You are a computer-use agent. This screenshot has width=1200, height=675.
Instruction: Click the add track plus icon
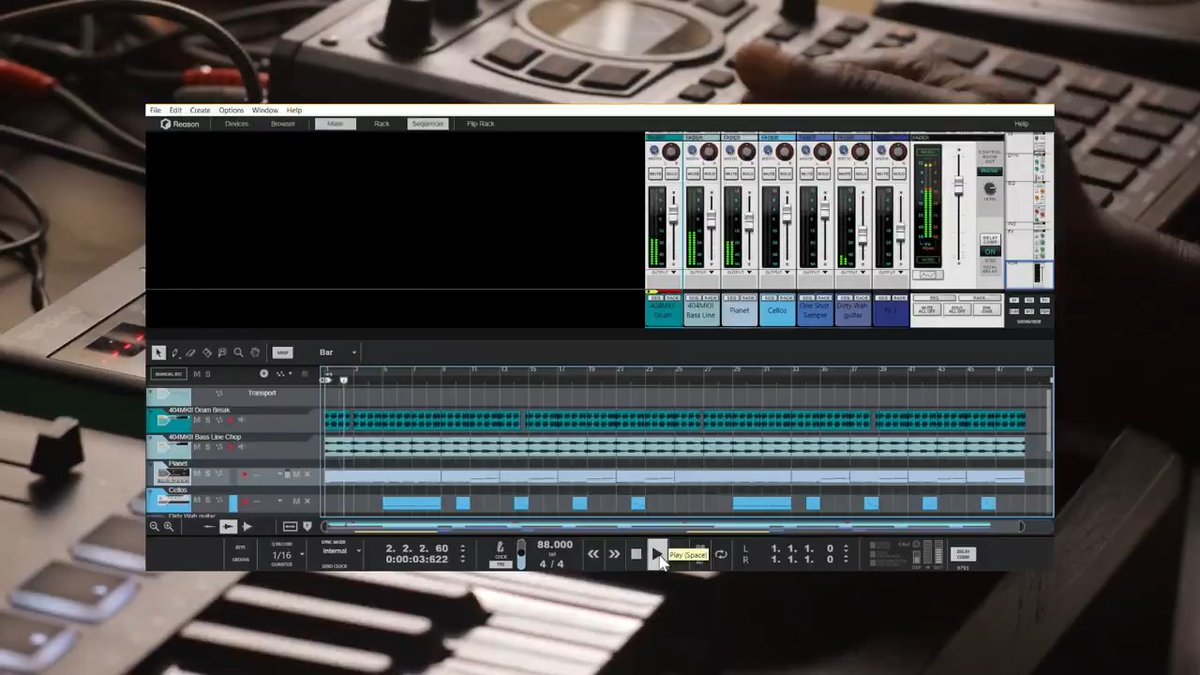coord(264,374)
